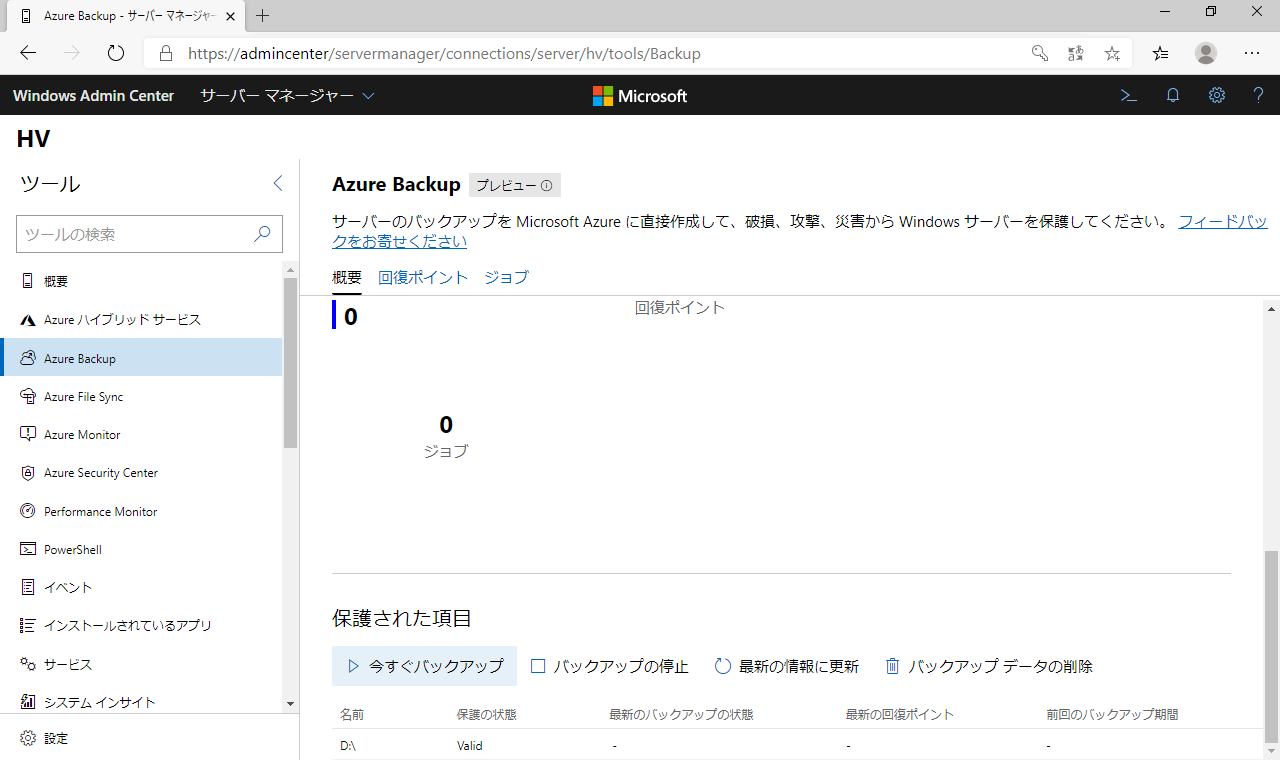Click the main content scrollbar up arrow
Viewport: 1280px width, 760px height.
click(1271, 309)
